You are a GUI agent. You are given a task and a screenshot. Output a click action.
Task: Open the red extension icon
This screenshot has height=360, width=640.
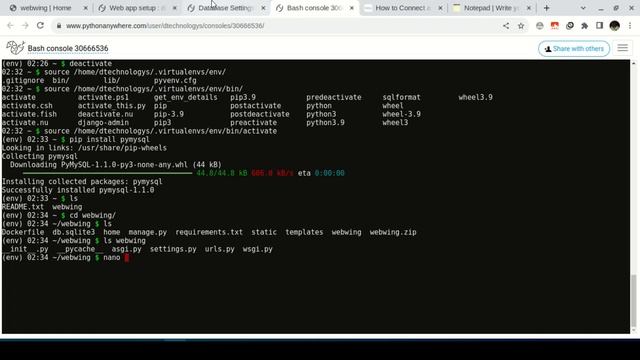click(x=554, y=26)
